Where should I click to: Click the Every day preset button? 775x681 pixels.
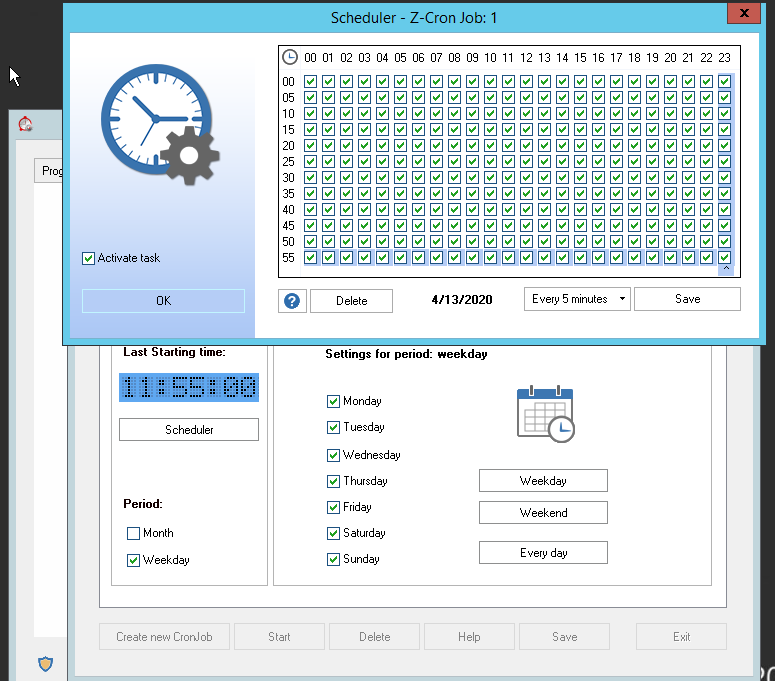click(x=543, y=553)
